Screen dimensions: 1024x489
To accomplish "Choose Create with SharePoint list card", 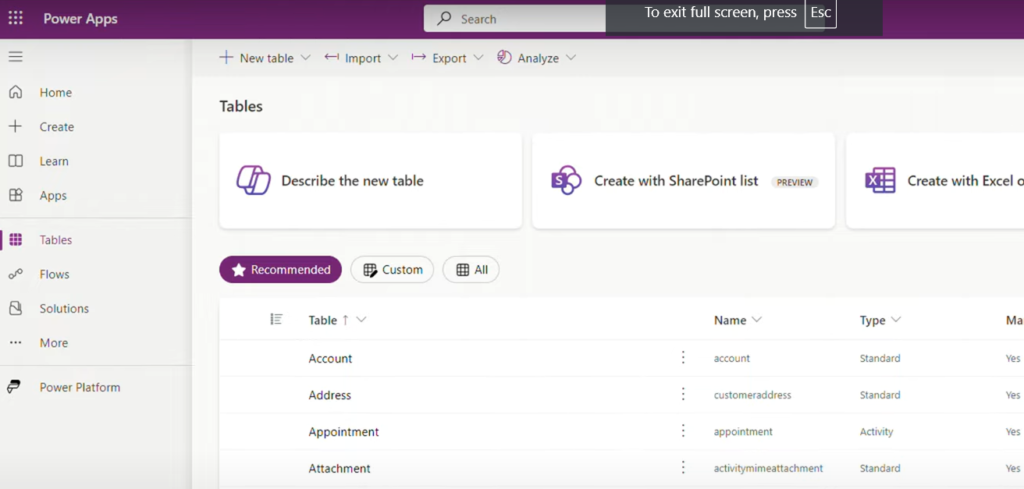I will [x=683, y=181].
